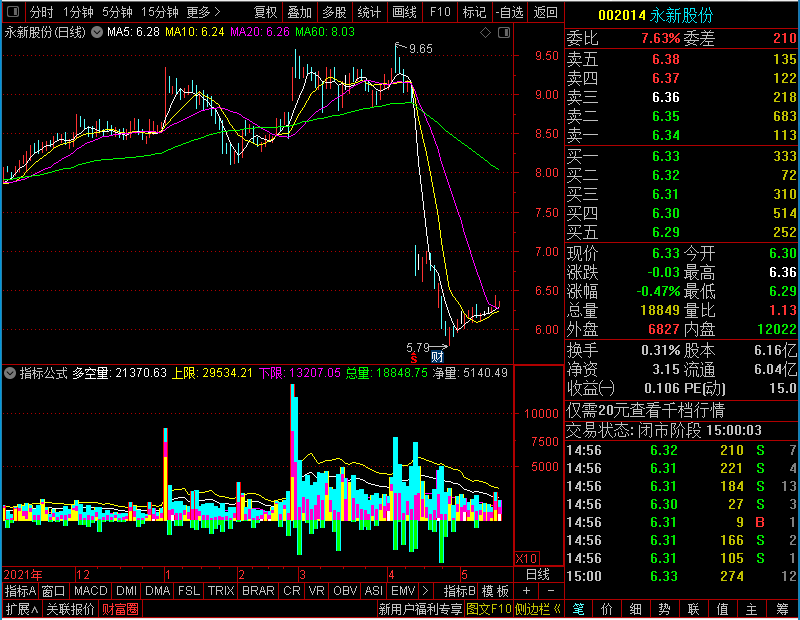Zoom out chart with minus button
The image size is (800, 620).
[x=551, y=591]
